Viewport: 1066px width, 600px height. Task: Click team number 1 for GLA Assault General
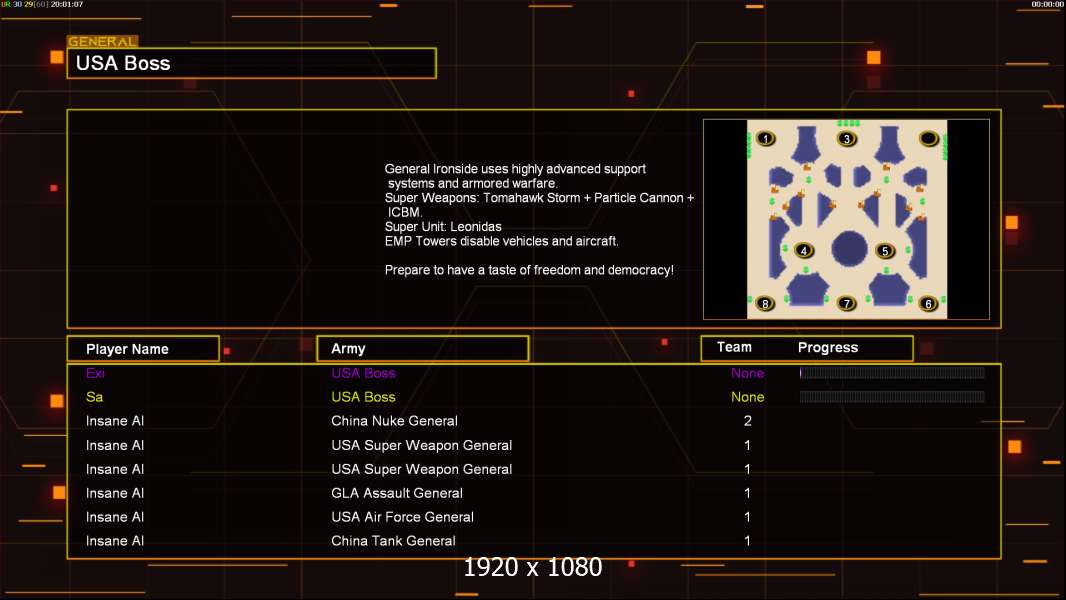[747, 493]
